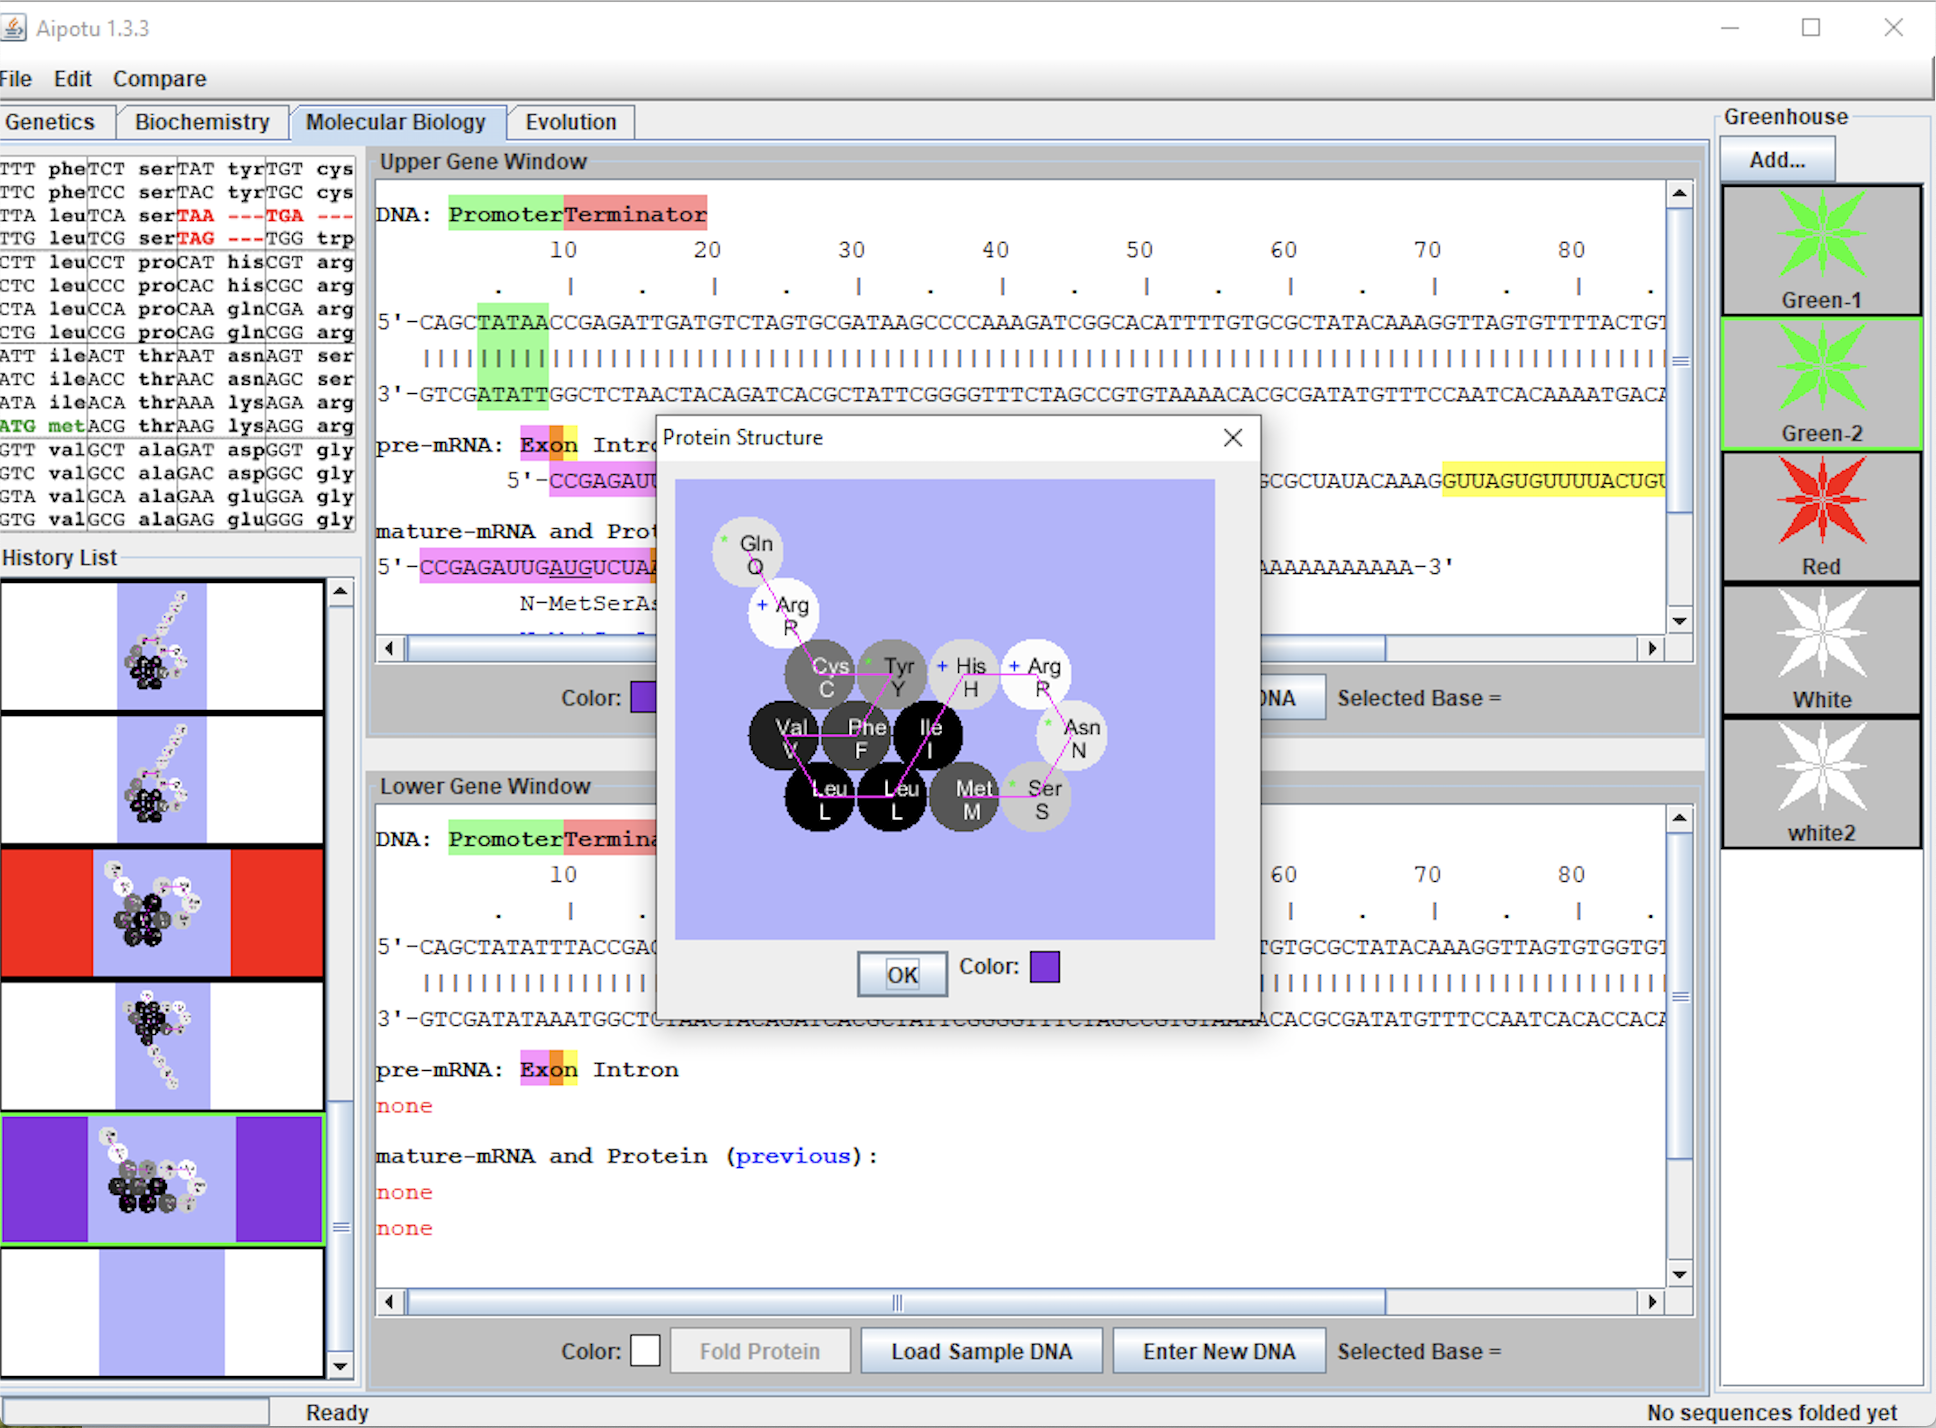Open the Compare menu
1936x1428 pixels.
coord(159,79)
